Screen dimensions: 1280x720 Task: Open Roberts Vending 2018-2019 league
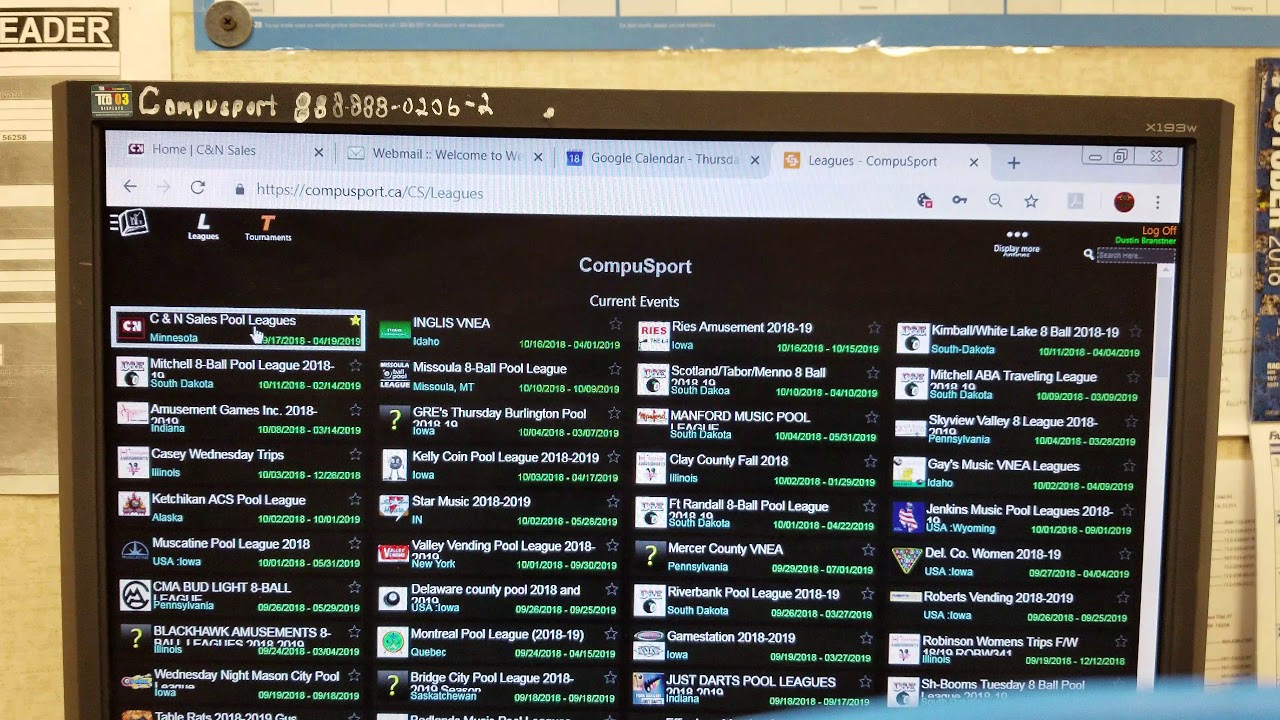[x=998, y=598]
